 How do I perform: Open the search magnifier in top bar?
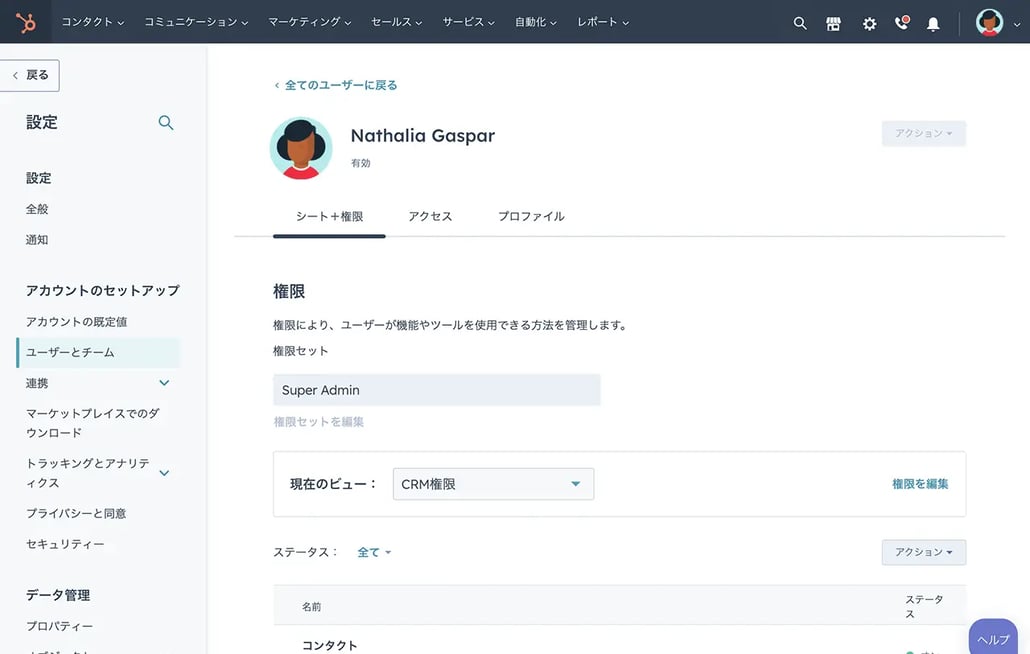point(799,24)
